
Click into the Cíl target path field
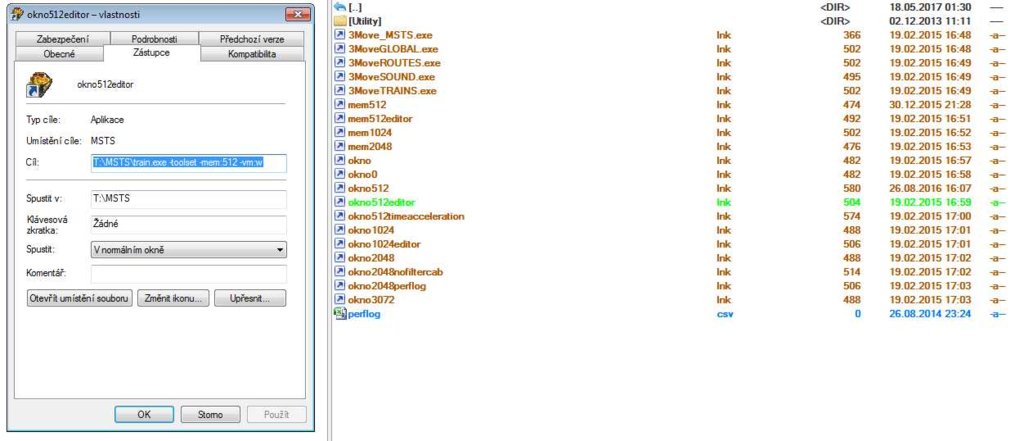point(188,163)
